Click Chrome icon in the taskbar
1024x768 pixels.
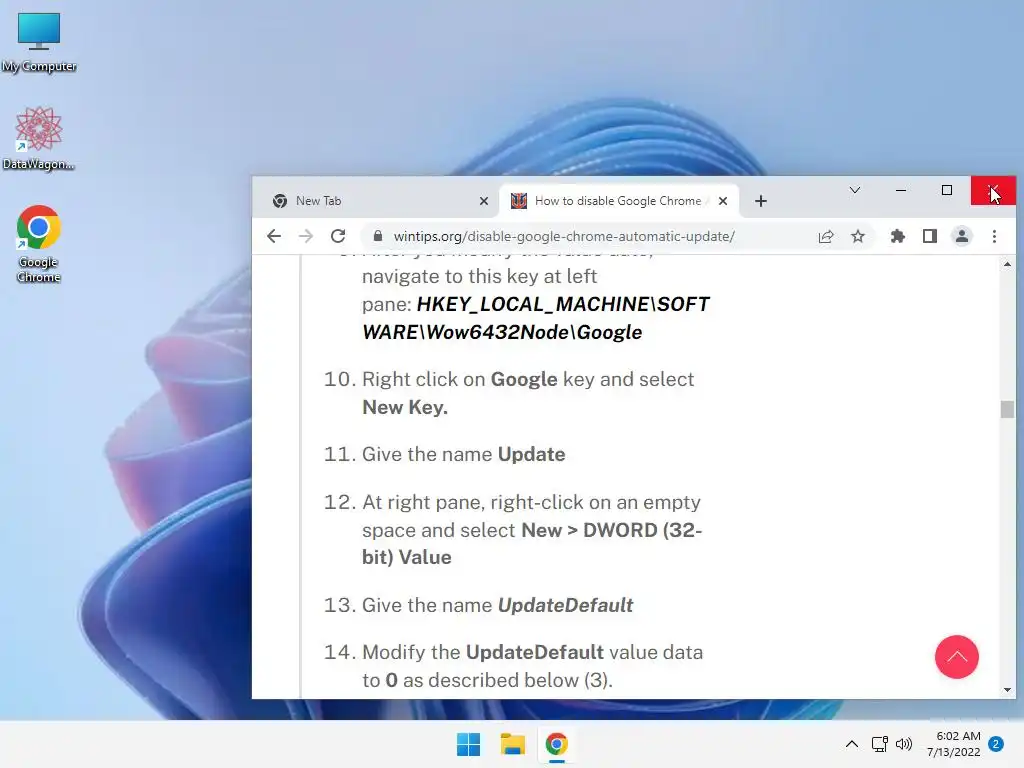pos(556,744)
